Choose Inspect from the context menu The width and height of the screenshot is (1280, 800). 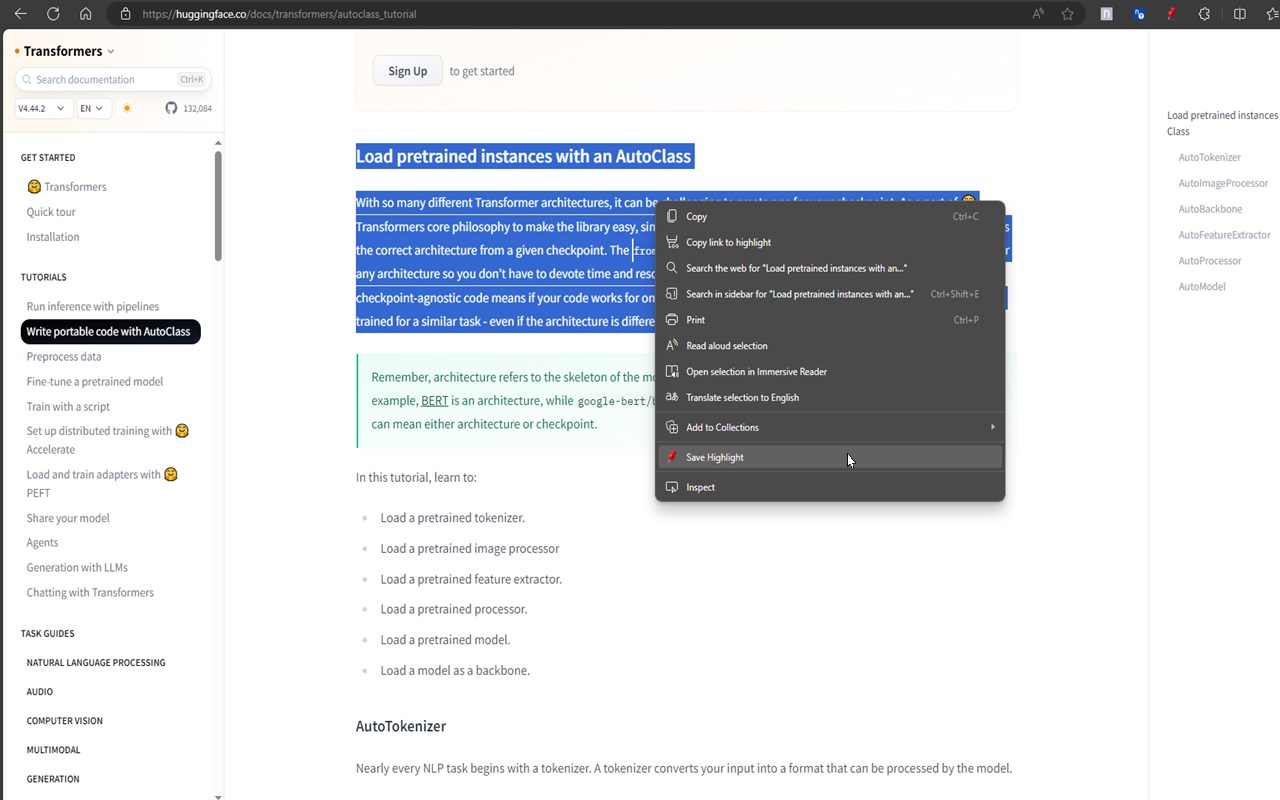coord(830,487)
